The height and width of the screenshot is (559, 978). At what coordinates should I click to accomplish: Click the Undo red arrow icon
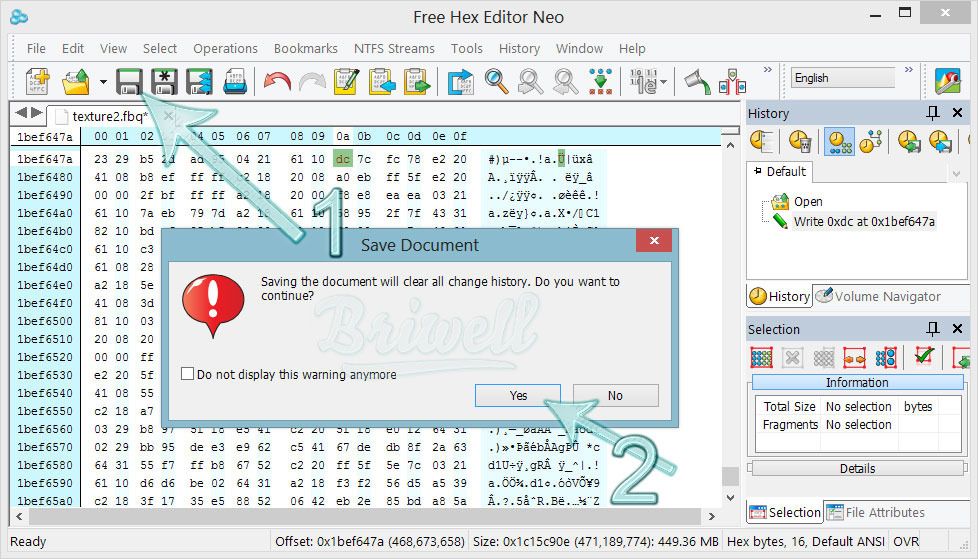tap(277, 82)
